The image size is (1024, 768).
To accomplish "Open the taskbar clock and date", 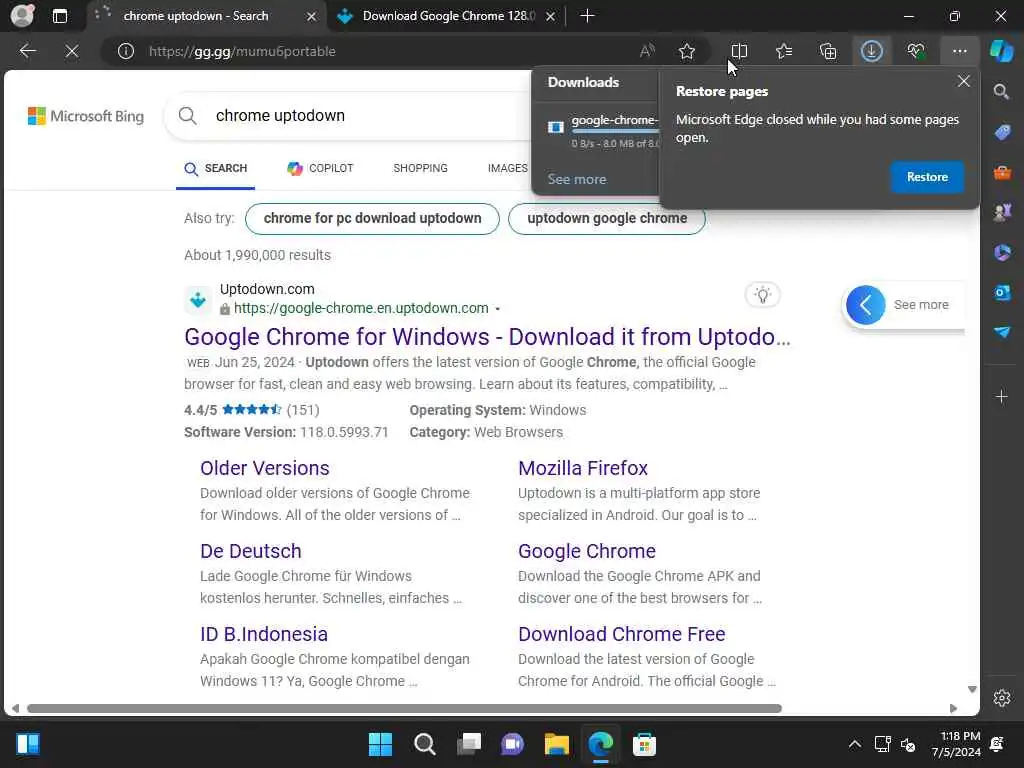I will point(956,744).
